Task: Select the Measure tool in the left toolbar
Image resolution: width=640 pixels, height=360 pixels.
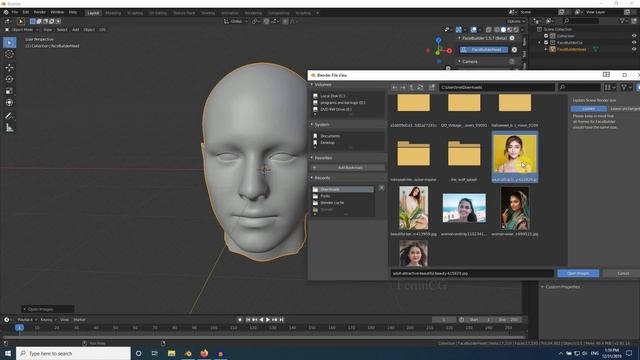Action: click(9, 128)
